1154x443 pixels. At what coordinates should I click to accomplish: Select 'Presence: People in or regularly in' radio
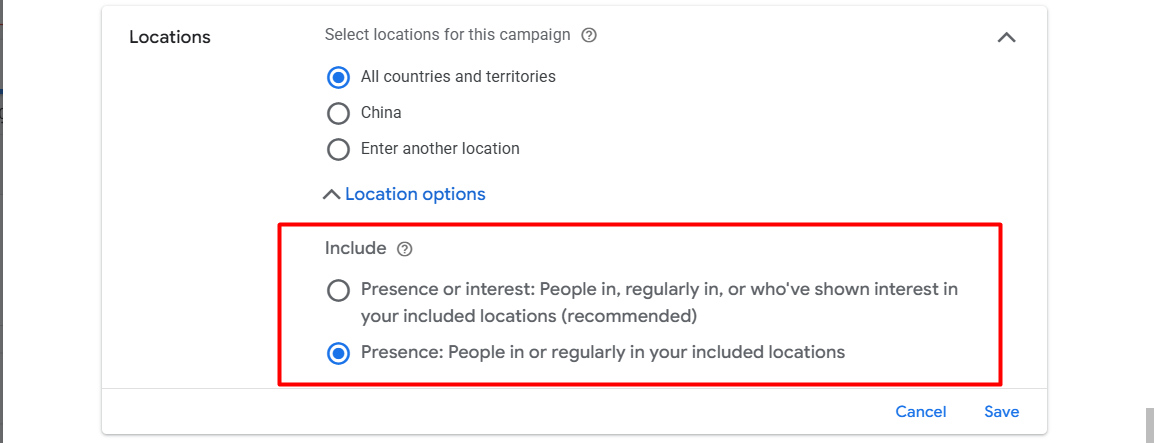339,353
